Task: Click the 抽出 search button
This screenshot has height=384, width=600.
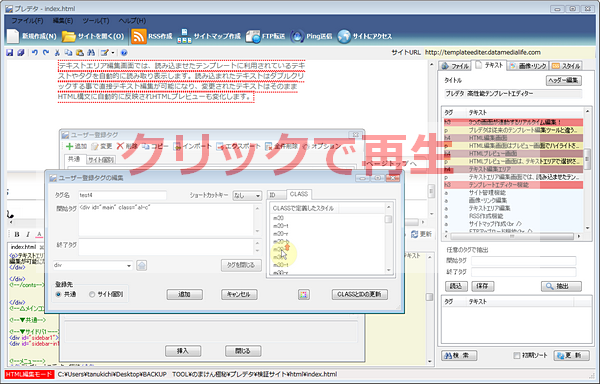Action: click(x=561, y=286)
